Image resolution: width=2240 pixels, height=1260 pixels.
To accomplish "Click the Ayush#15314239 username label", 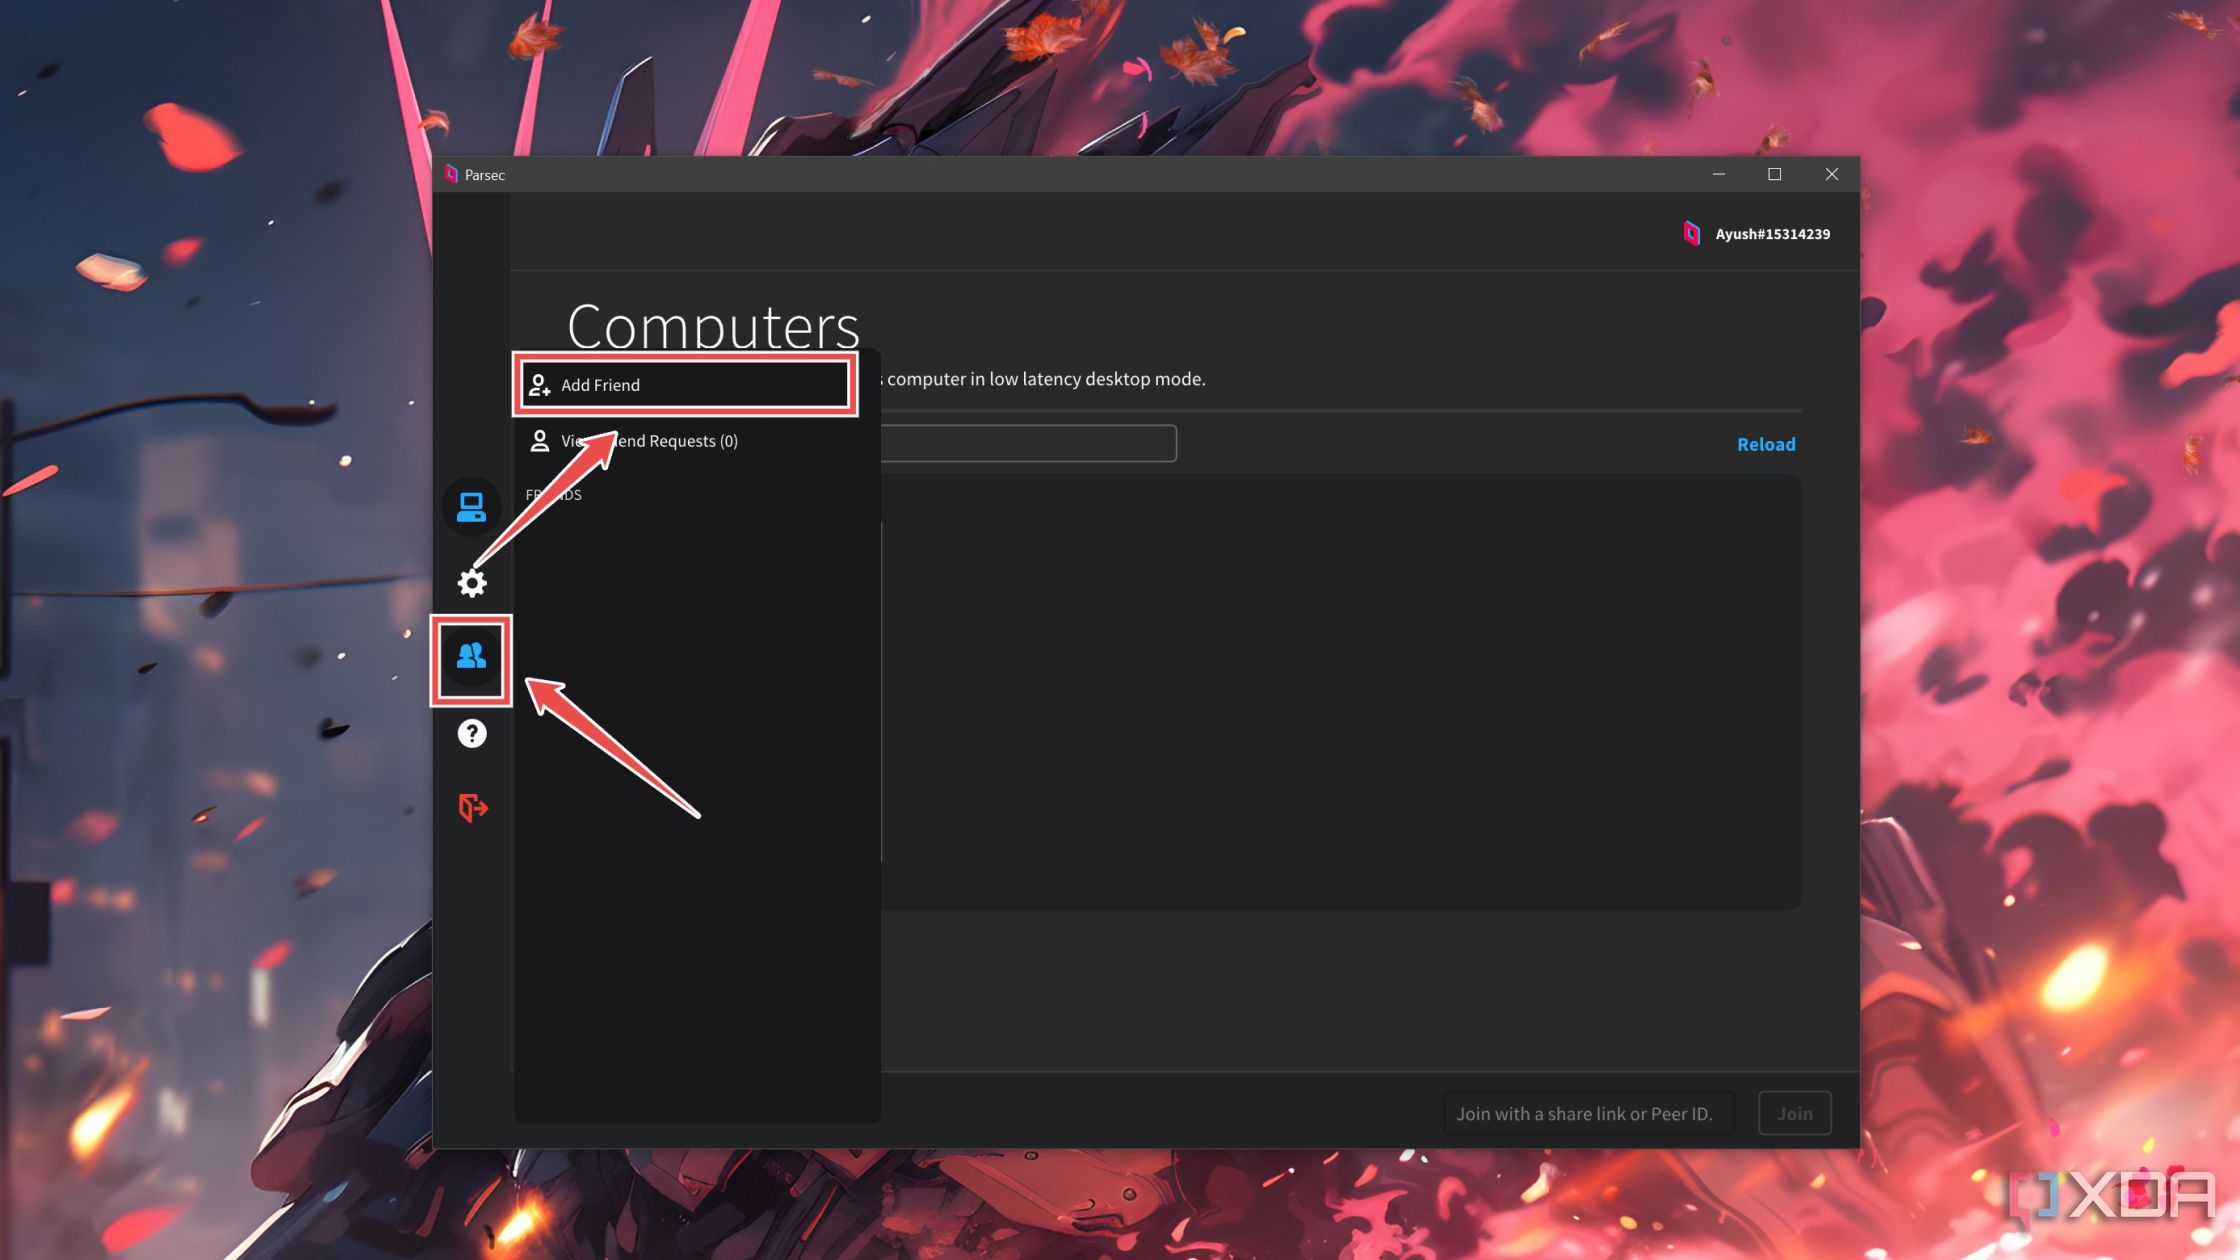I will (1772, 232).
